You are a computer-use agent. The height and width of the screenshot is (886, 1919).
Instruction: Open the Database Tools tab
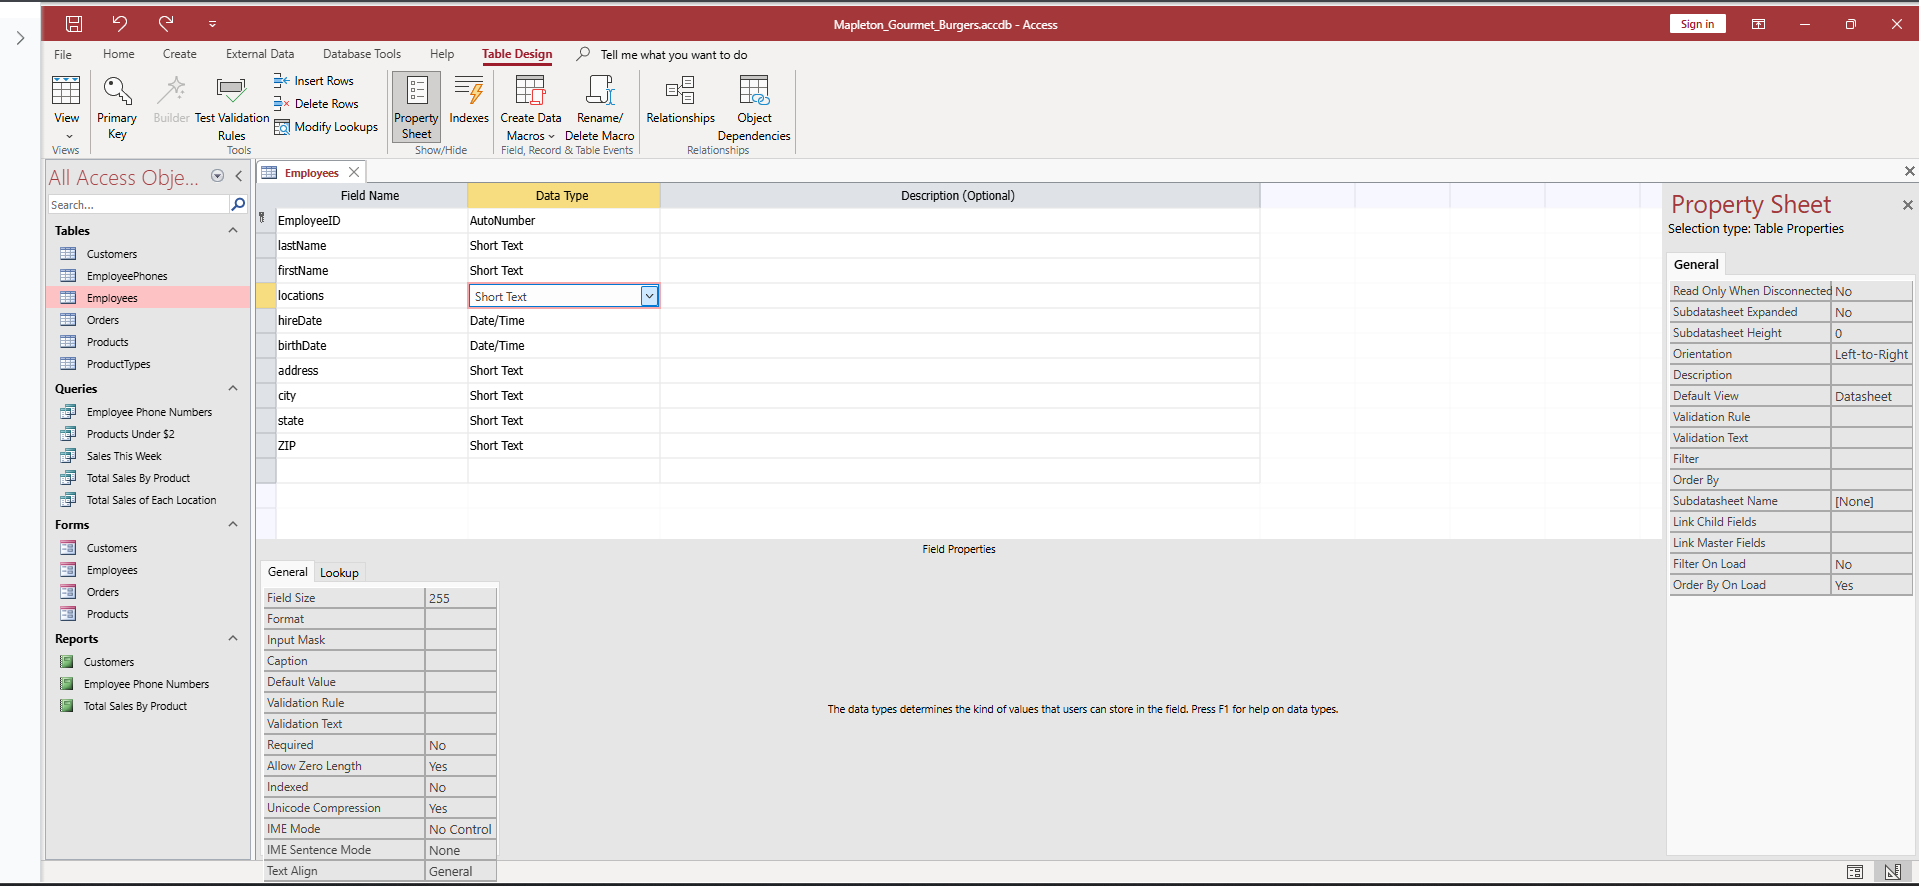tap(362, 54)
